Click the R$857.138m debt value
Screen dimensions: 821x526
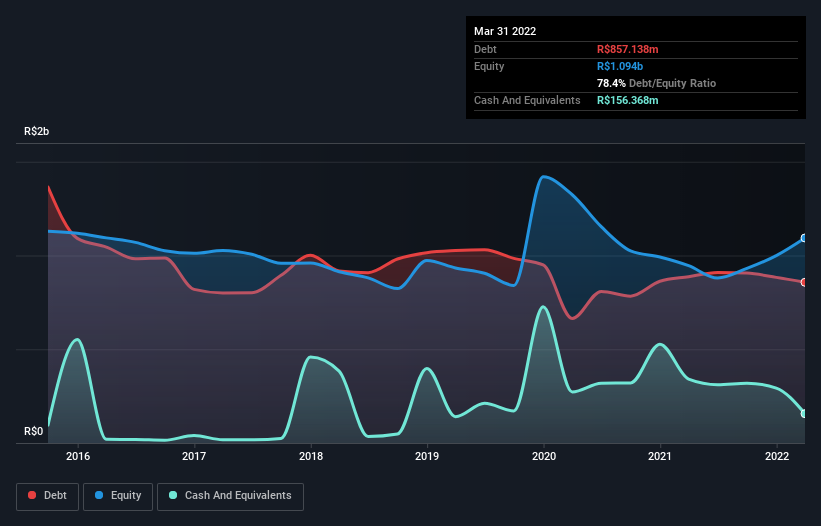pyautogui.click(x=628, y=49)
